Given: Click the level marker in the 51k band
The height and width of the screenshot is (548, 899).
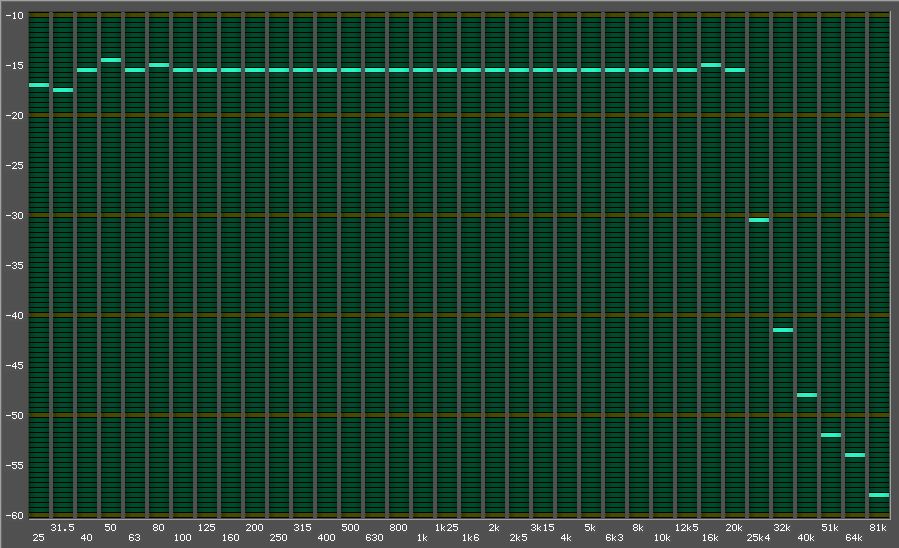Looking at the screenshot, I should (831, 435).
